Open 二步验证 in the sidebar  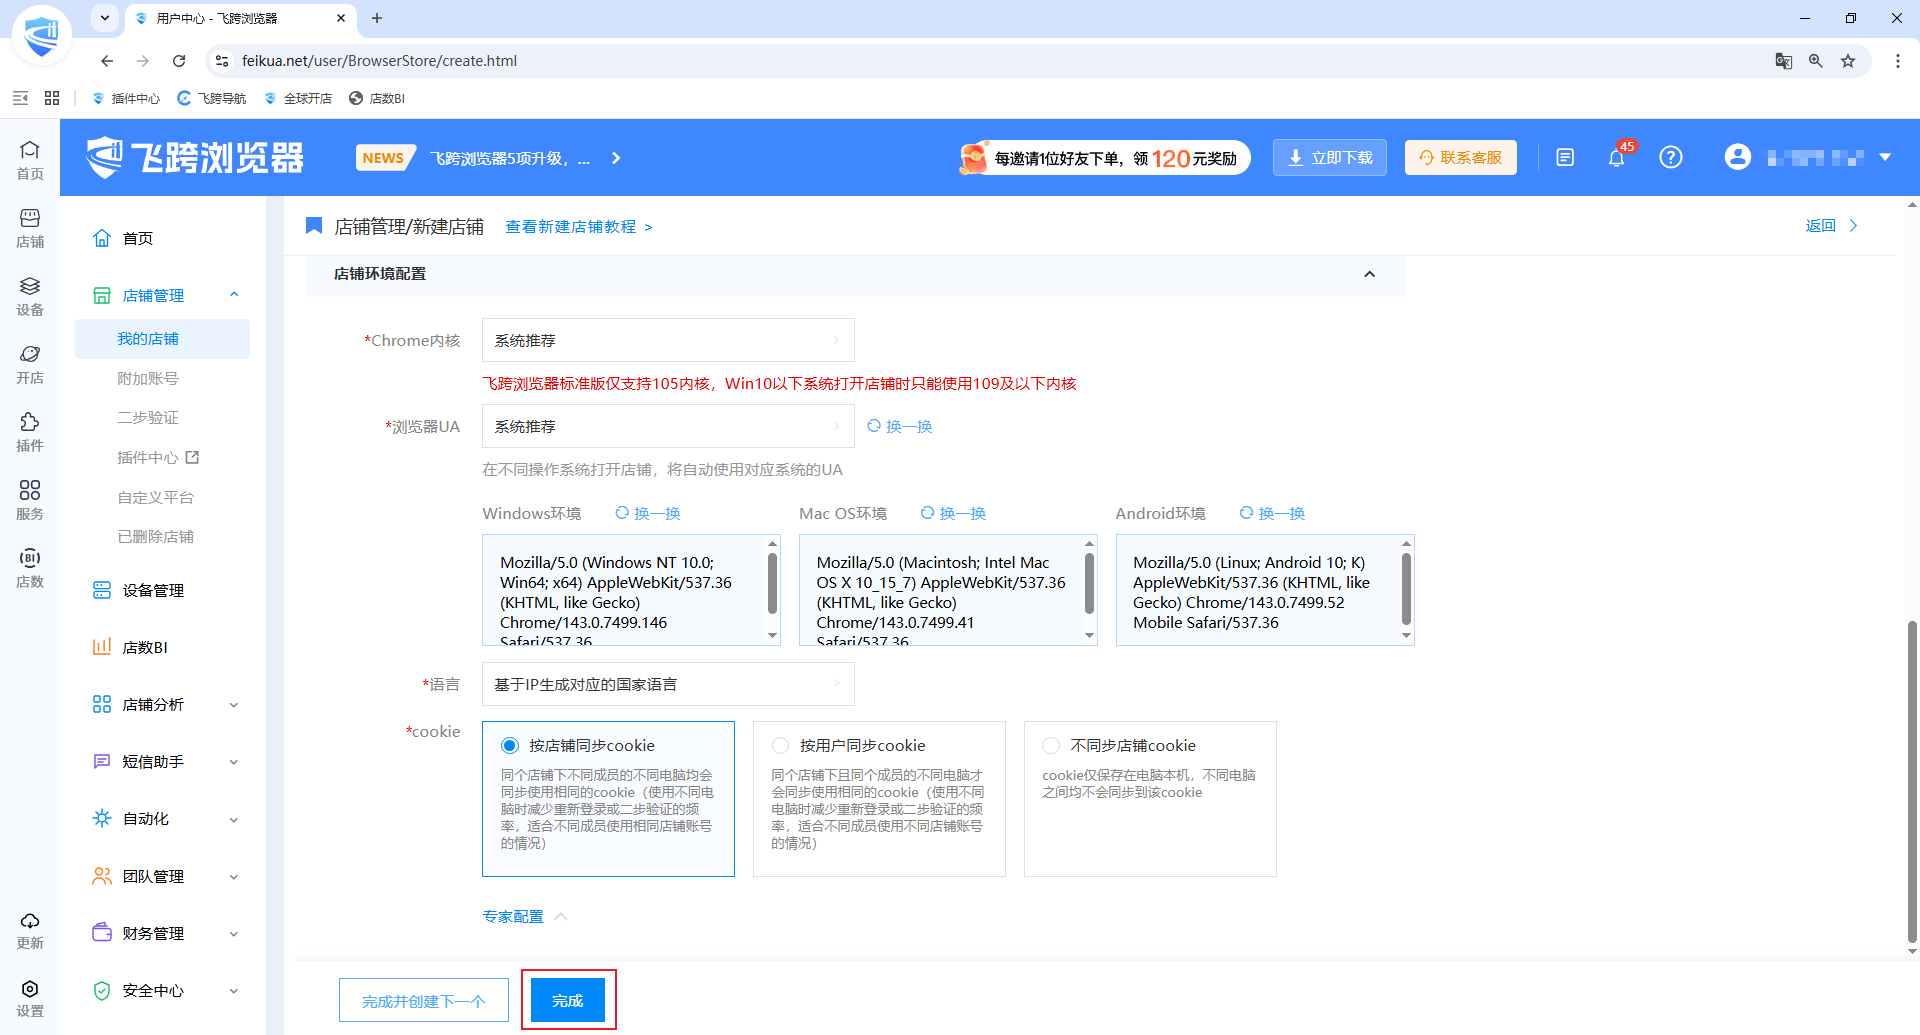(148, 417)
